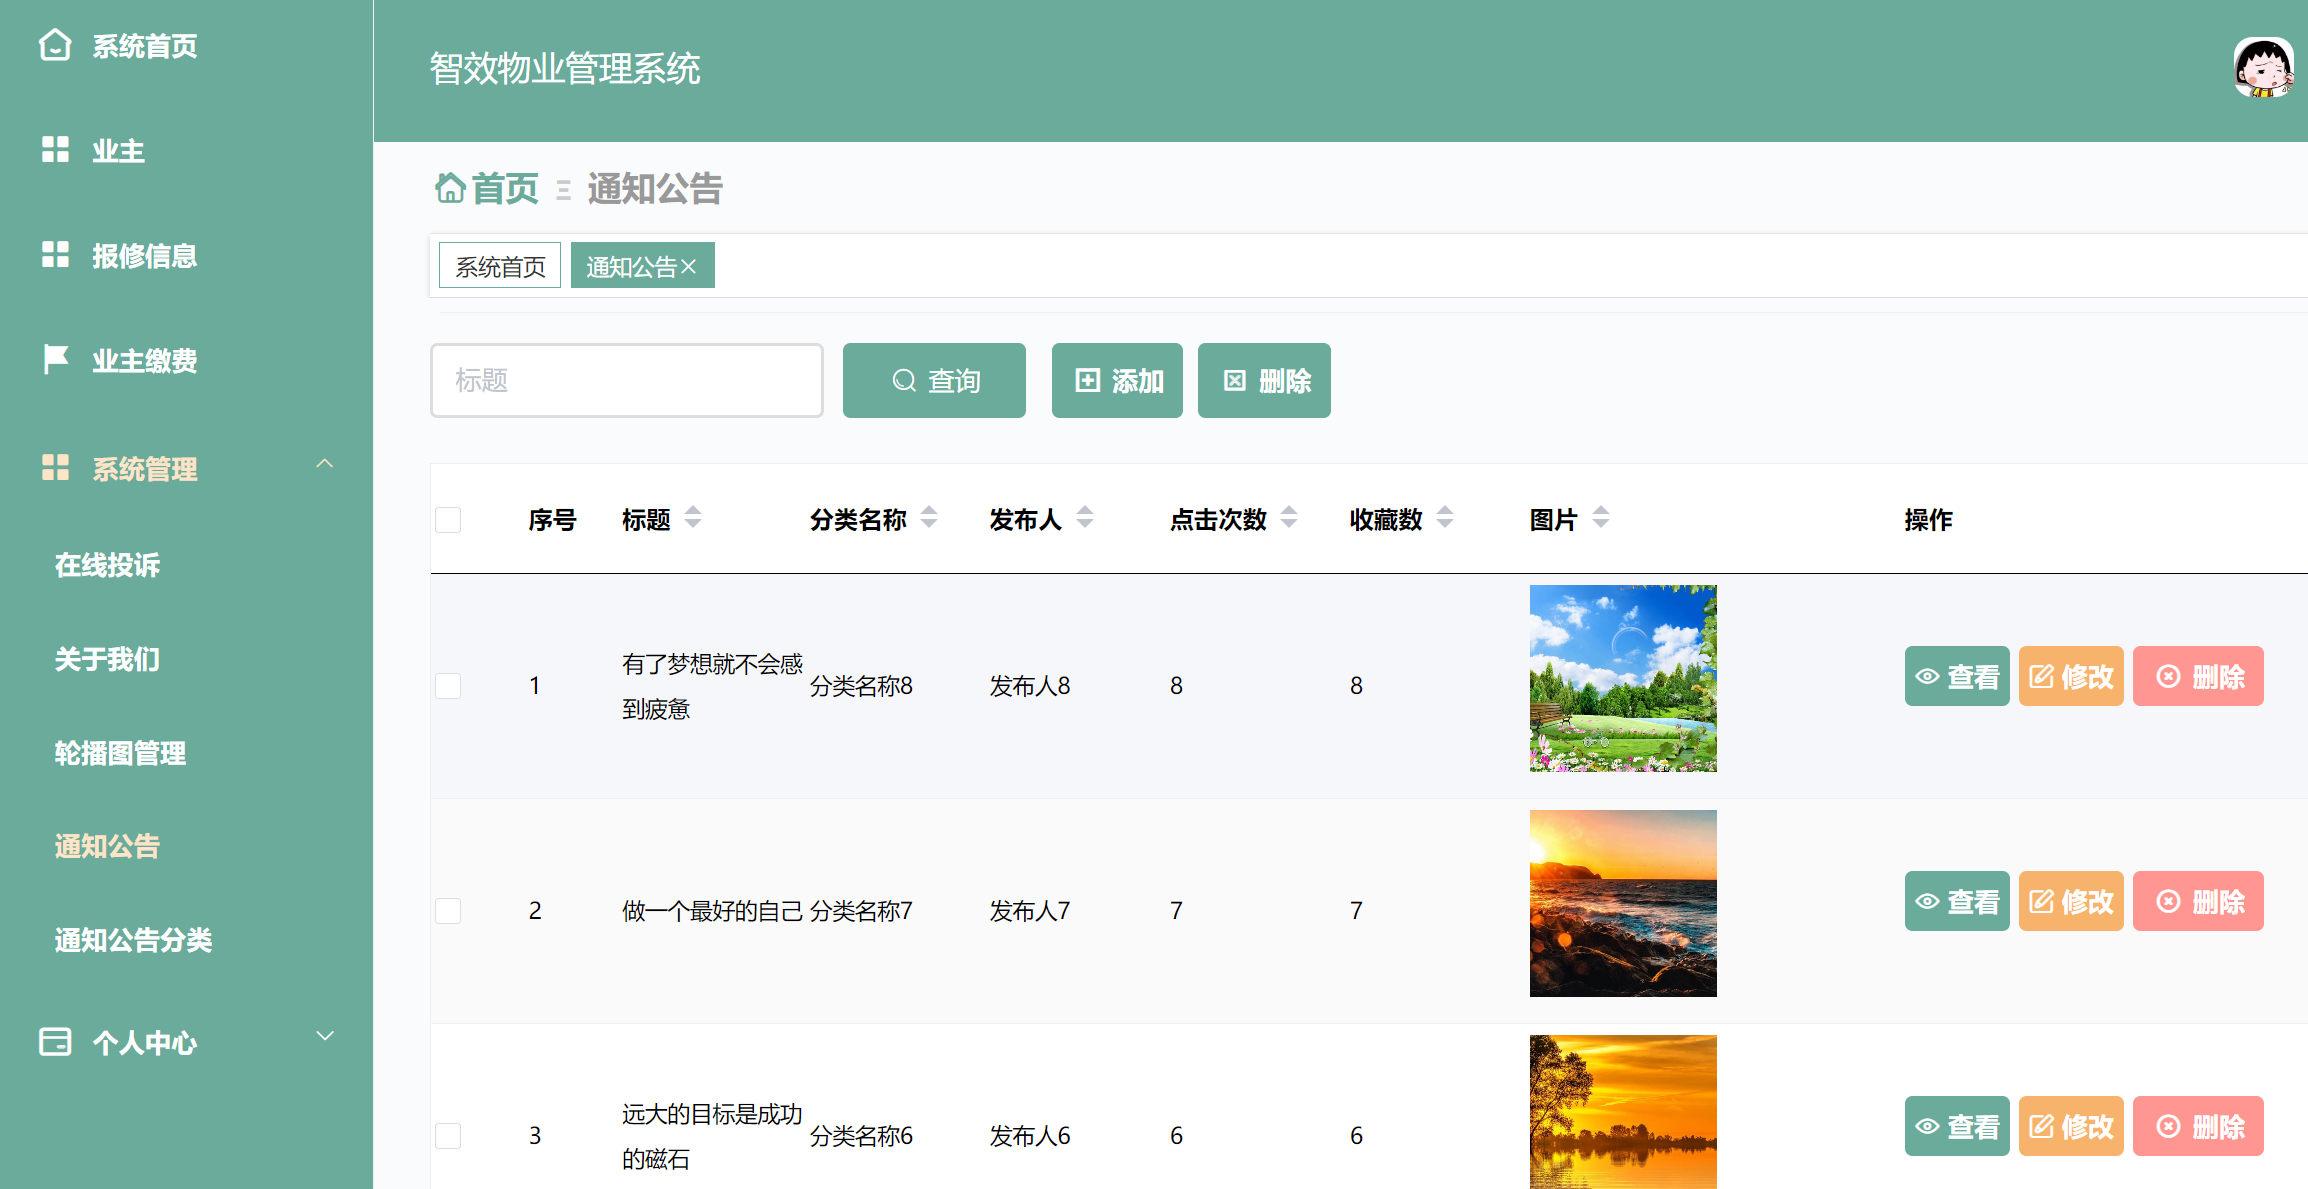Open the golden lake thumbnail in row 3

point(1623,1112)
